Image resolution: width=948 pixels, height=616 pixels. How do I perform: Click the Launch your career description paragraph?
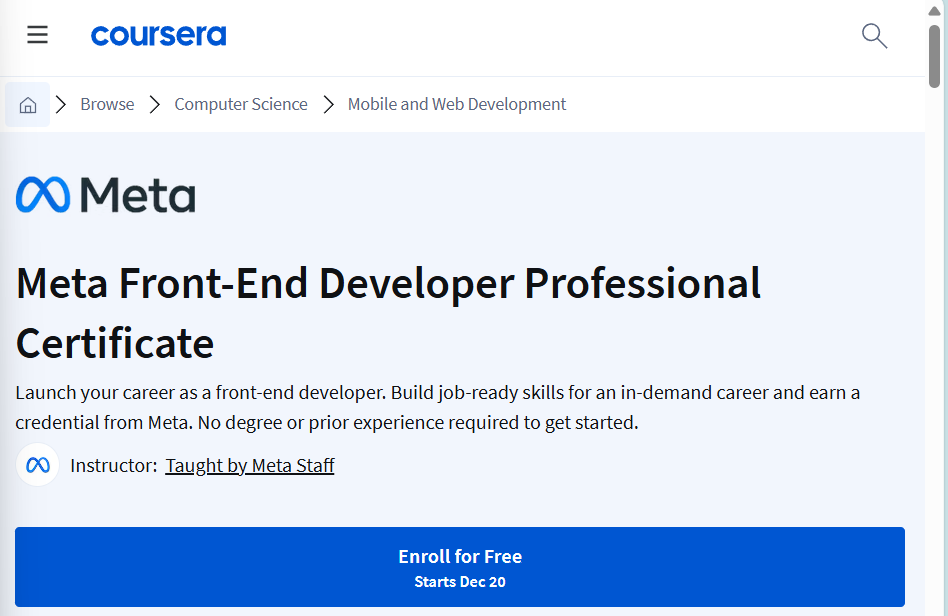(x=437, y=407)
